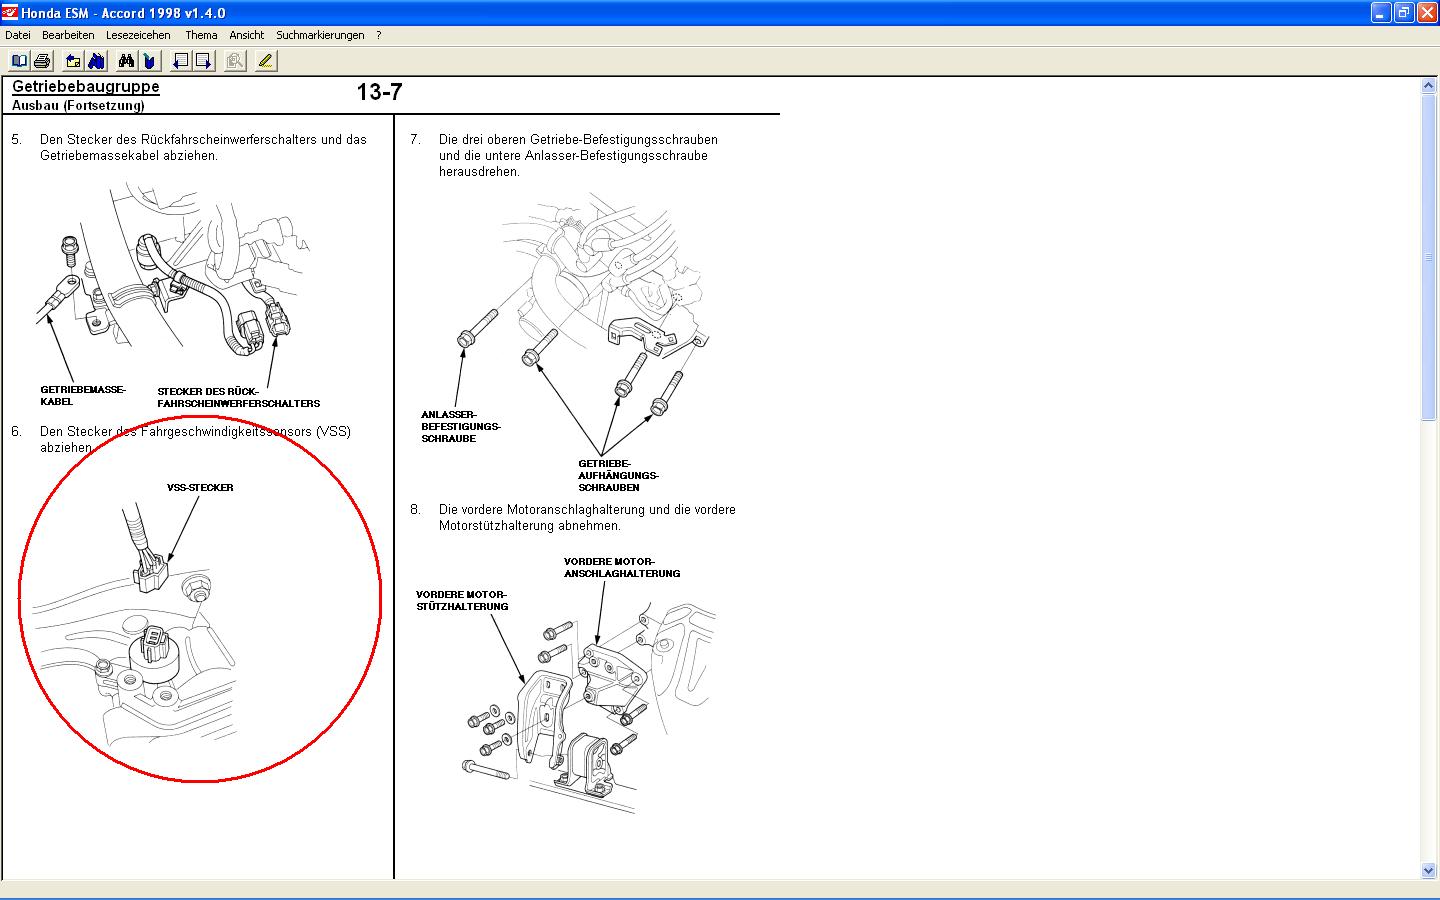This screenshot has height=900, width=1440.
Task: Click the vertical scrollbar down arrow
Action: click(1428, 871)
